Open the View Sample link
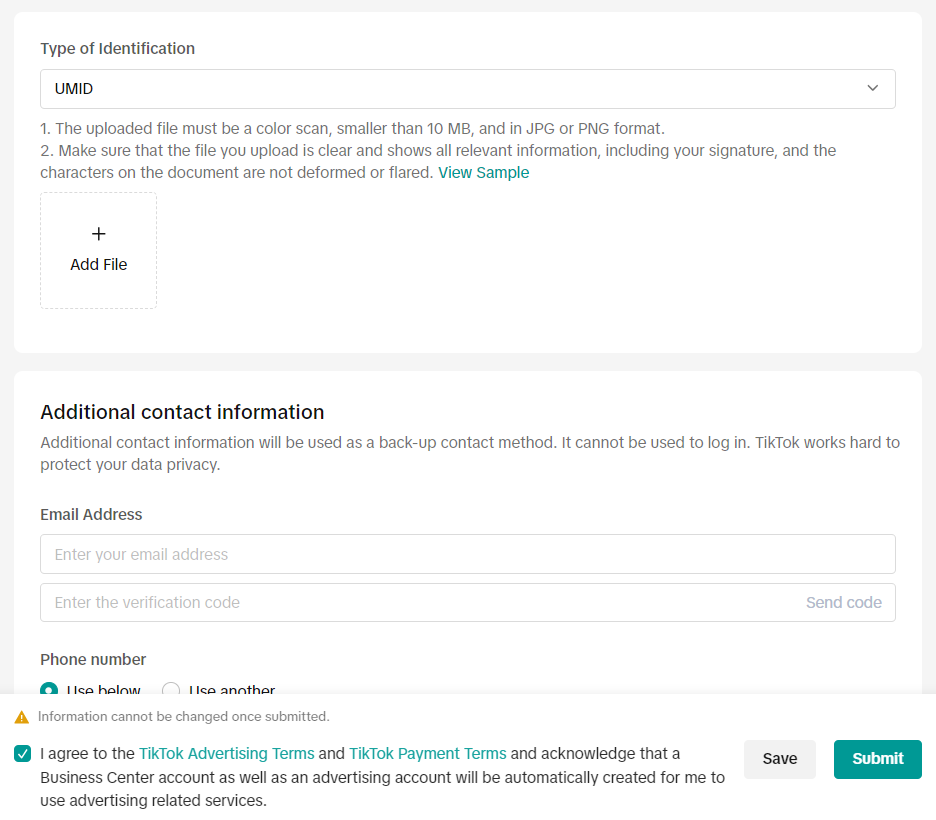936x820 pixels. coord(483,173)
